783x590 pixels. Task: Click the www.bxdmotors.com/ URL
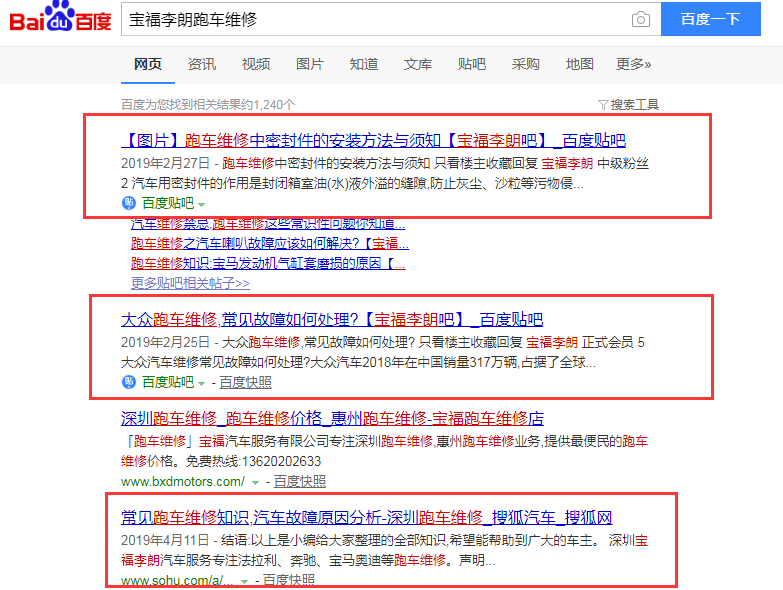(183, 482)
